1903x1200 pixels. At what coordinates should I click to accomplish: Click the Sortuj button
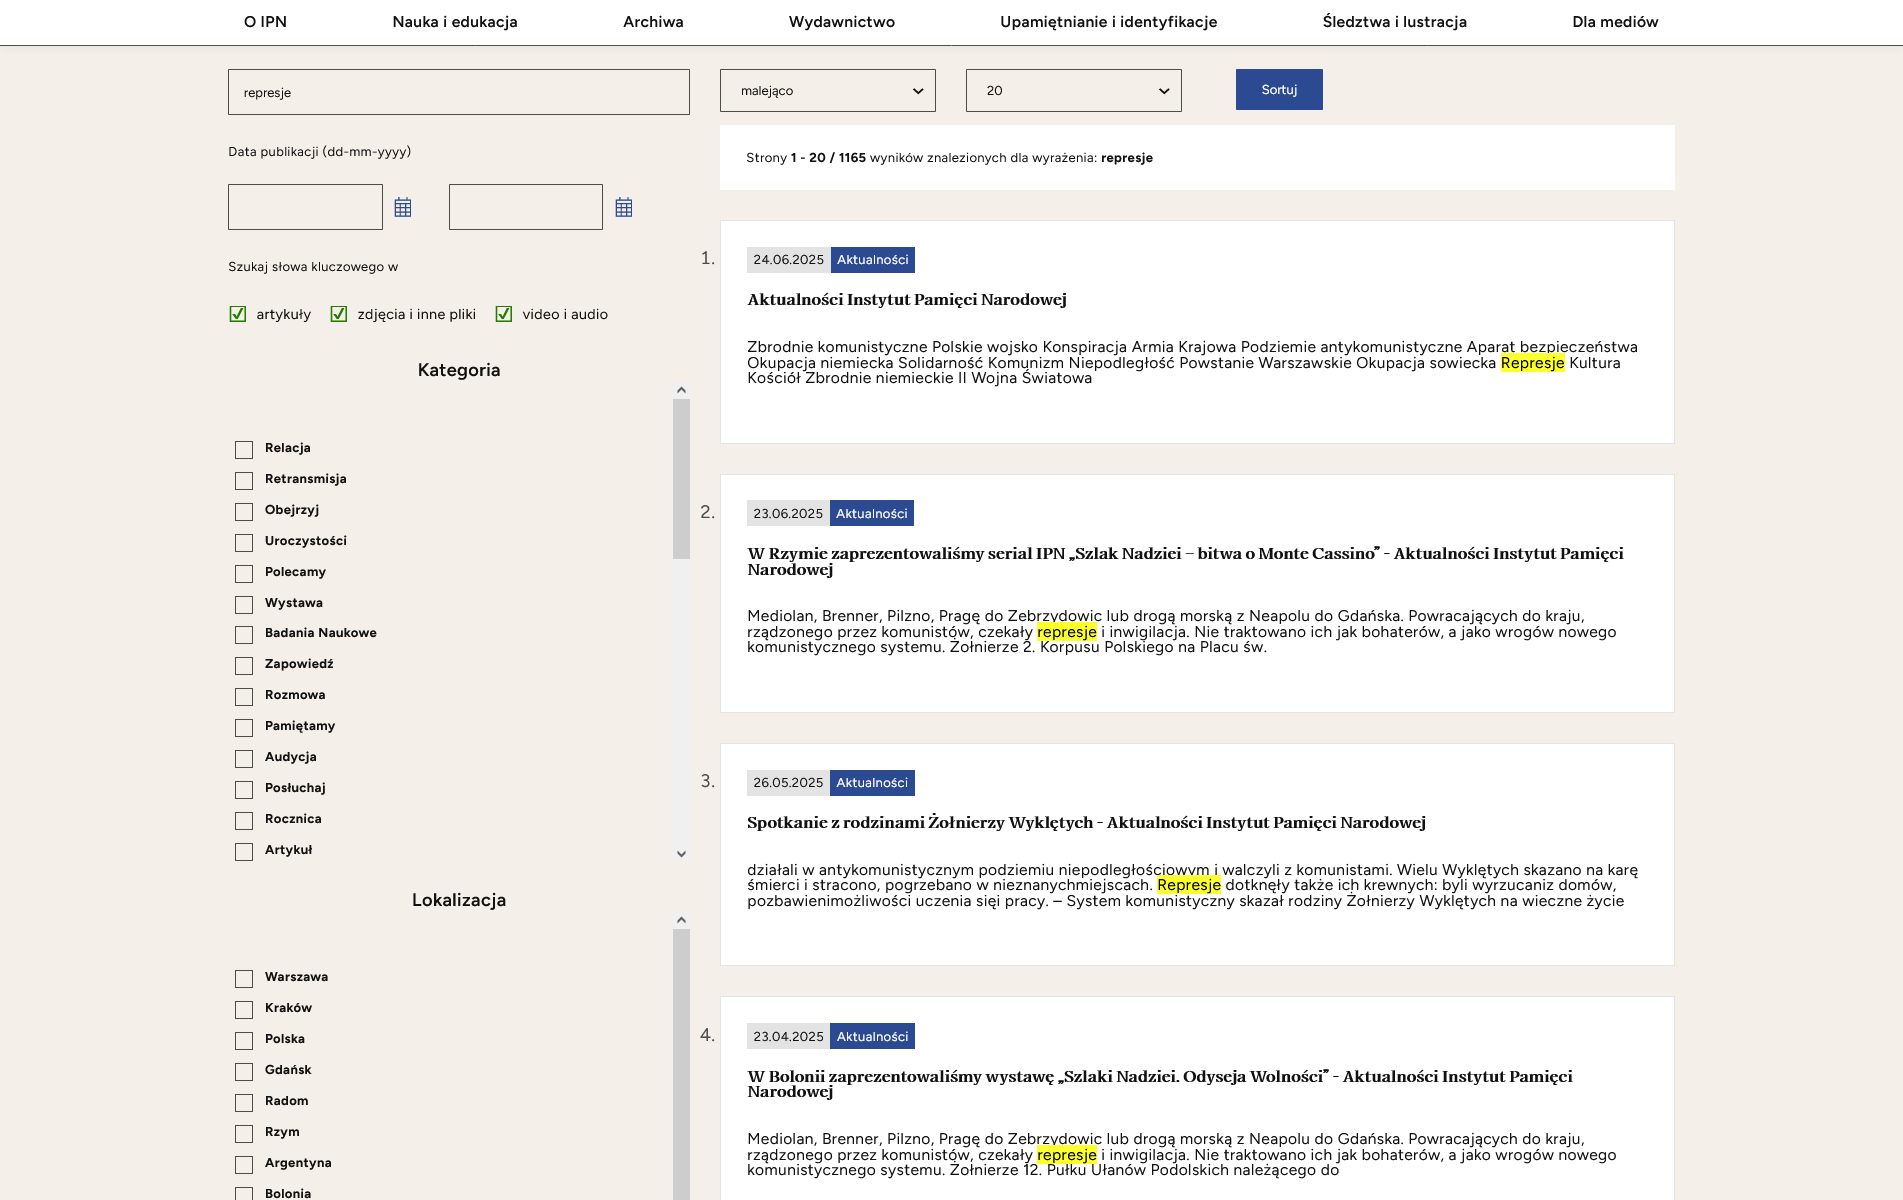pyautogui.click(x=1278, y=90)
